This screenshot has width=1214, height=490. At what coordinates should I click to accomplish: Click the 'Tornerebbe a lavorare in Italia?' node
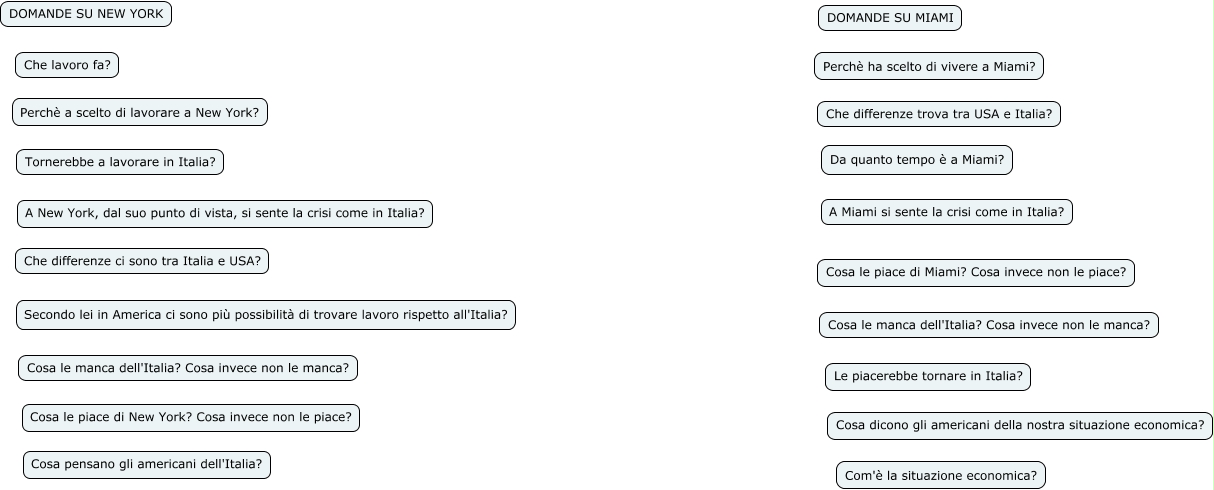point(120,161)
